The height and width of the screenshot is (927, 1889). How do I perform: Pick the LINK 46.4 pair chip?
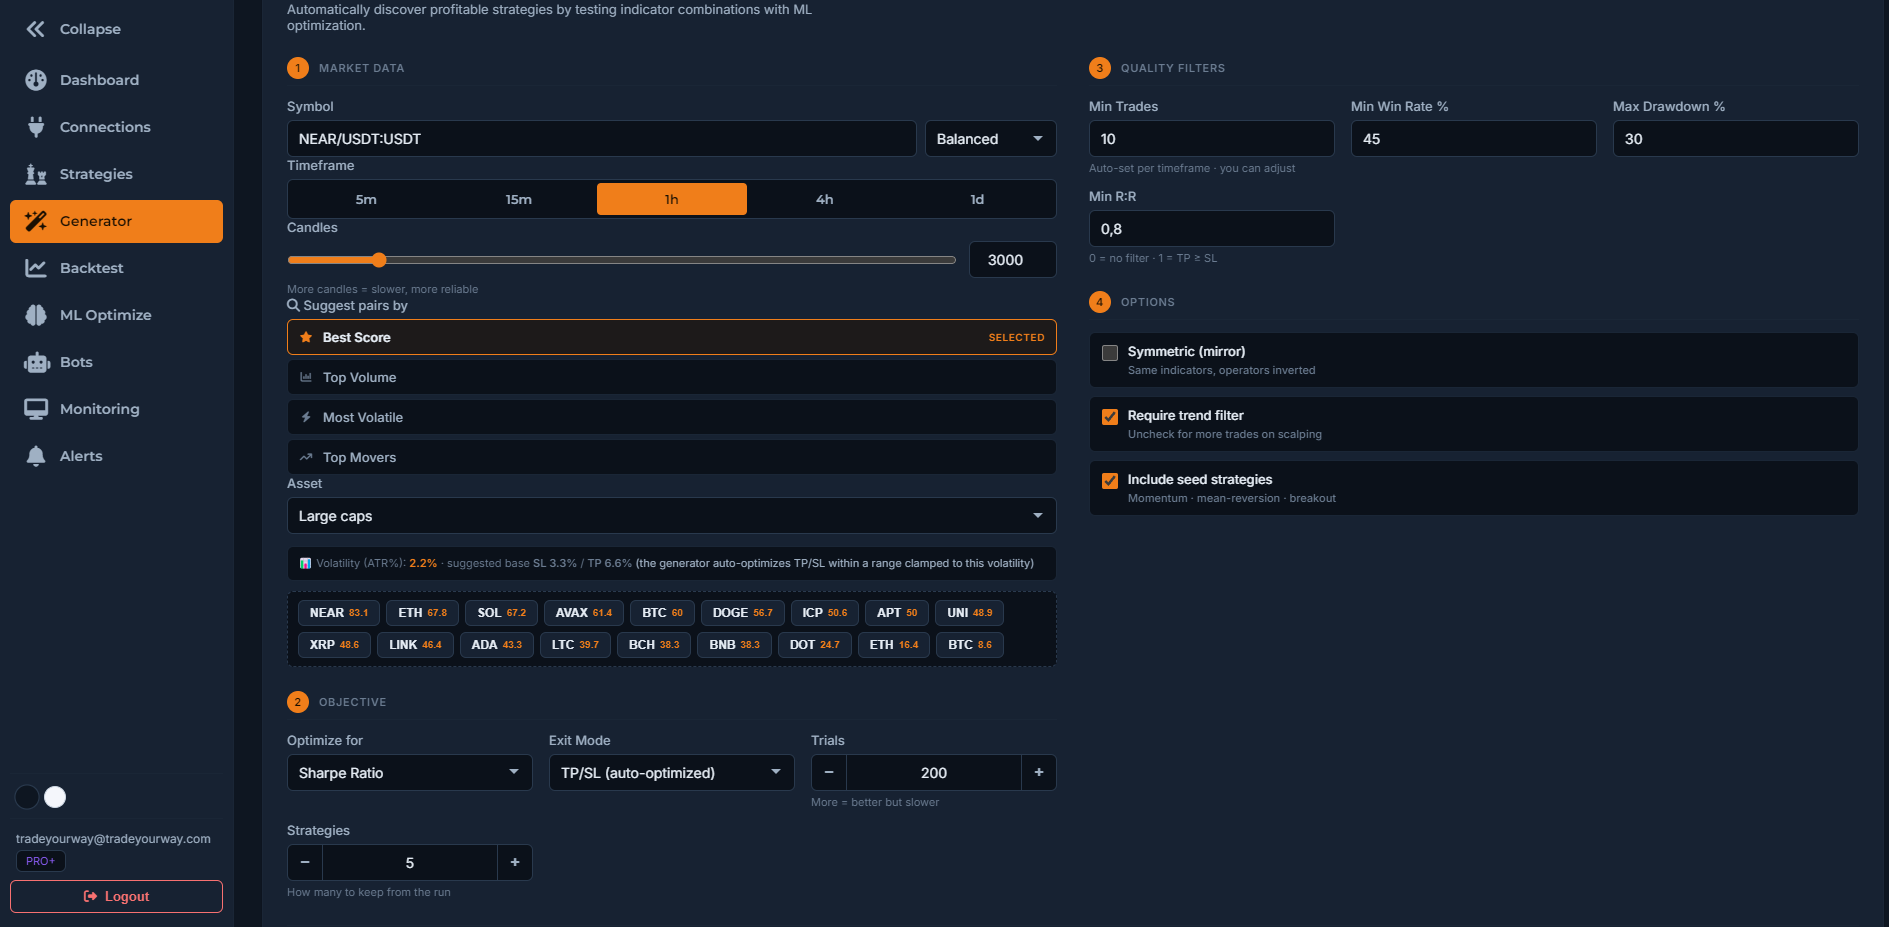pos(415,645)
